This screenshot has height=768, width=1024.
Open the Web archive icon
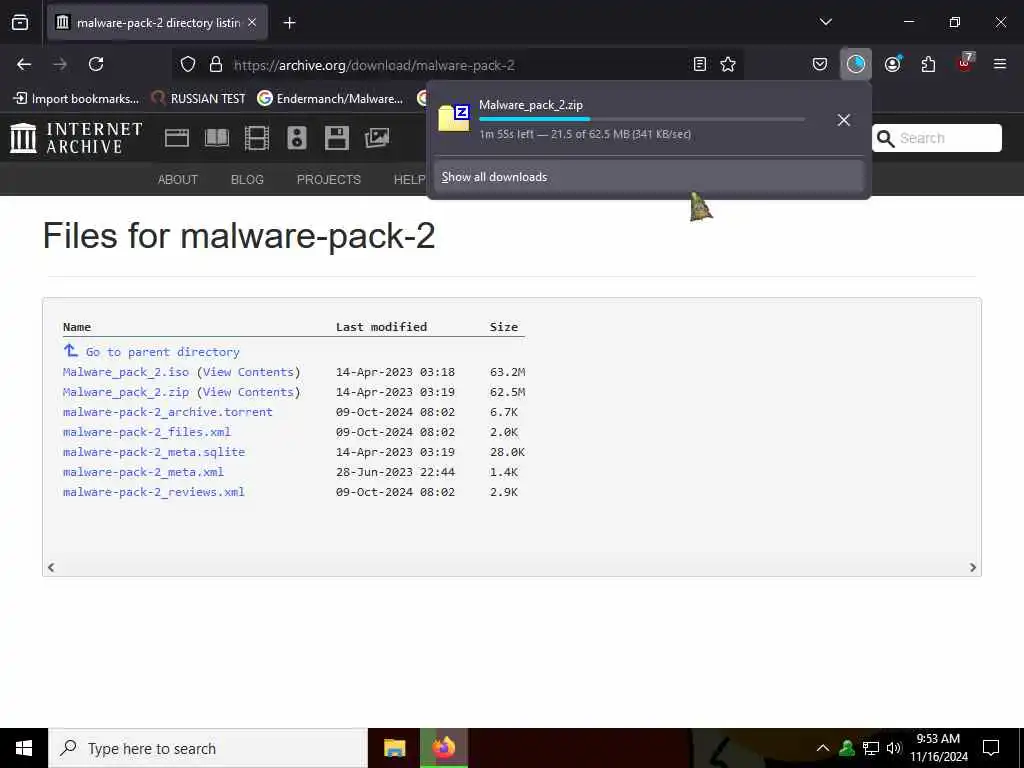point(176,138)
